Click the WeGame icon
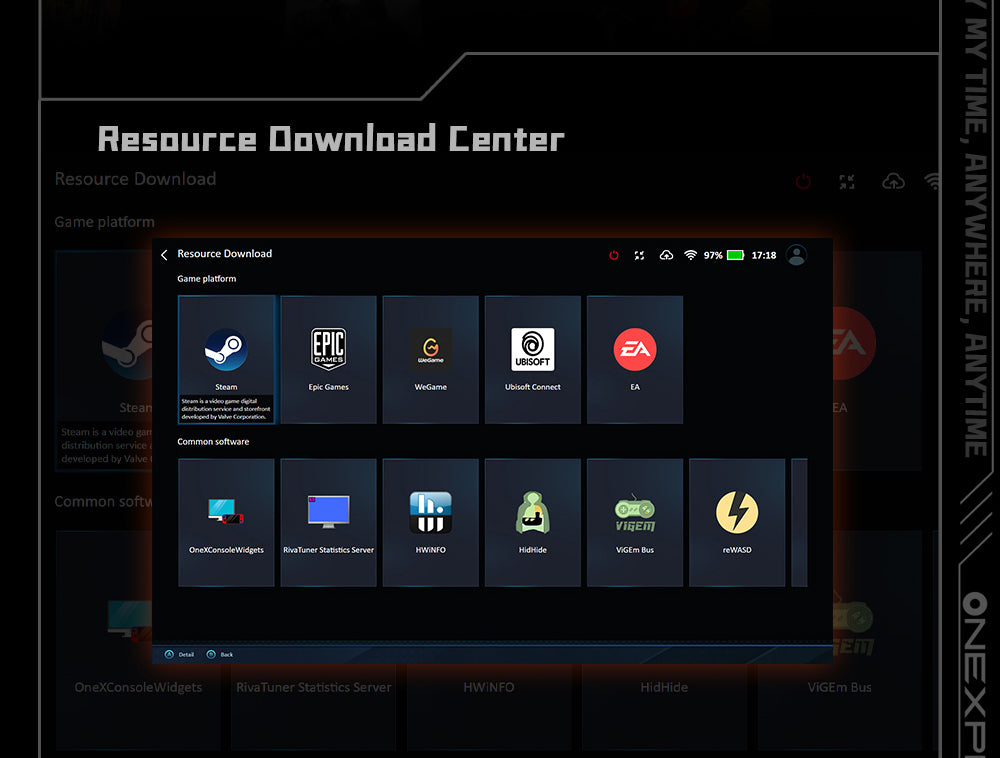The height and width of the screenshot is (758, 1000). click(x=430, y=350)
